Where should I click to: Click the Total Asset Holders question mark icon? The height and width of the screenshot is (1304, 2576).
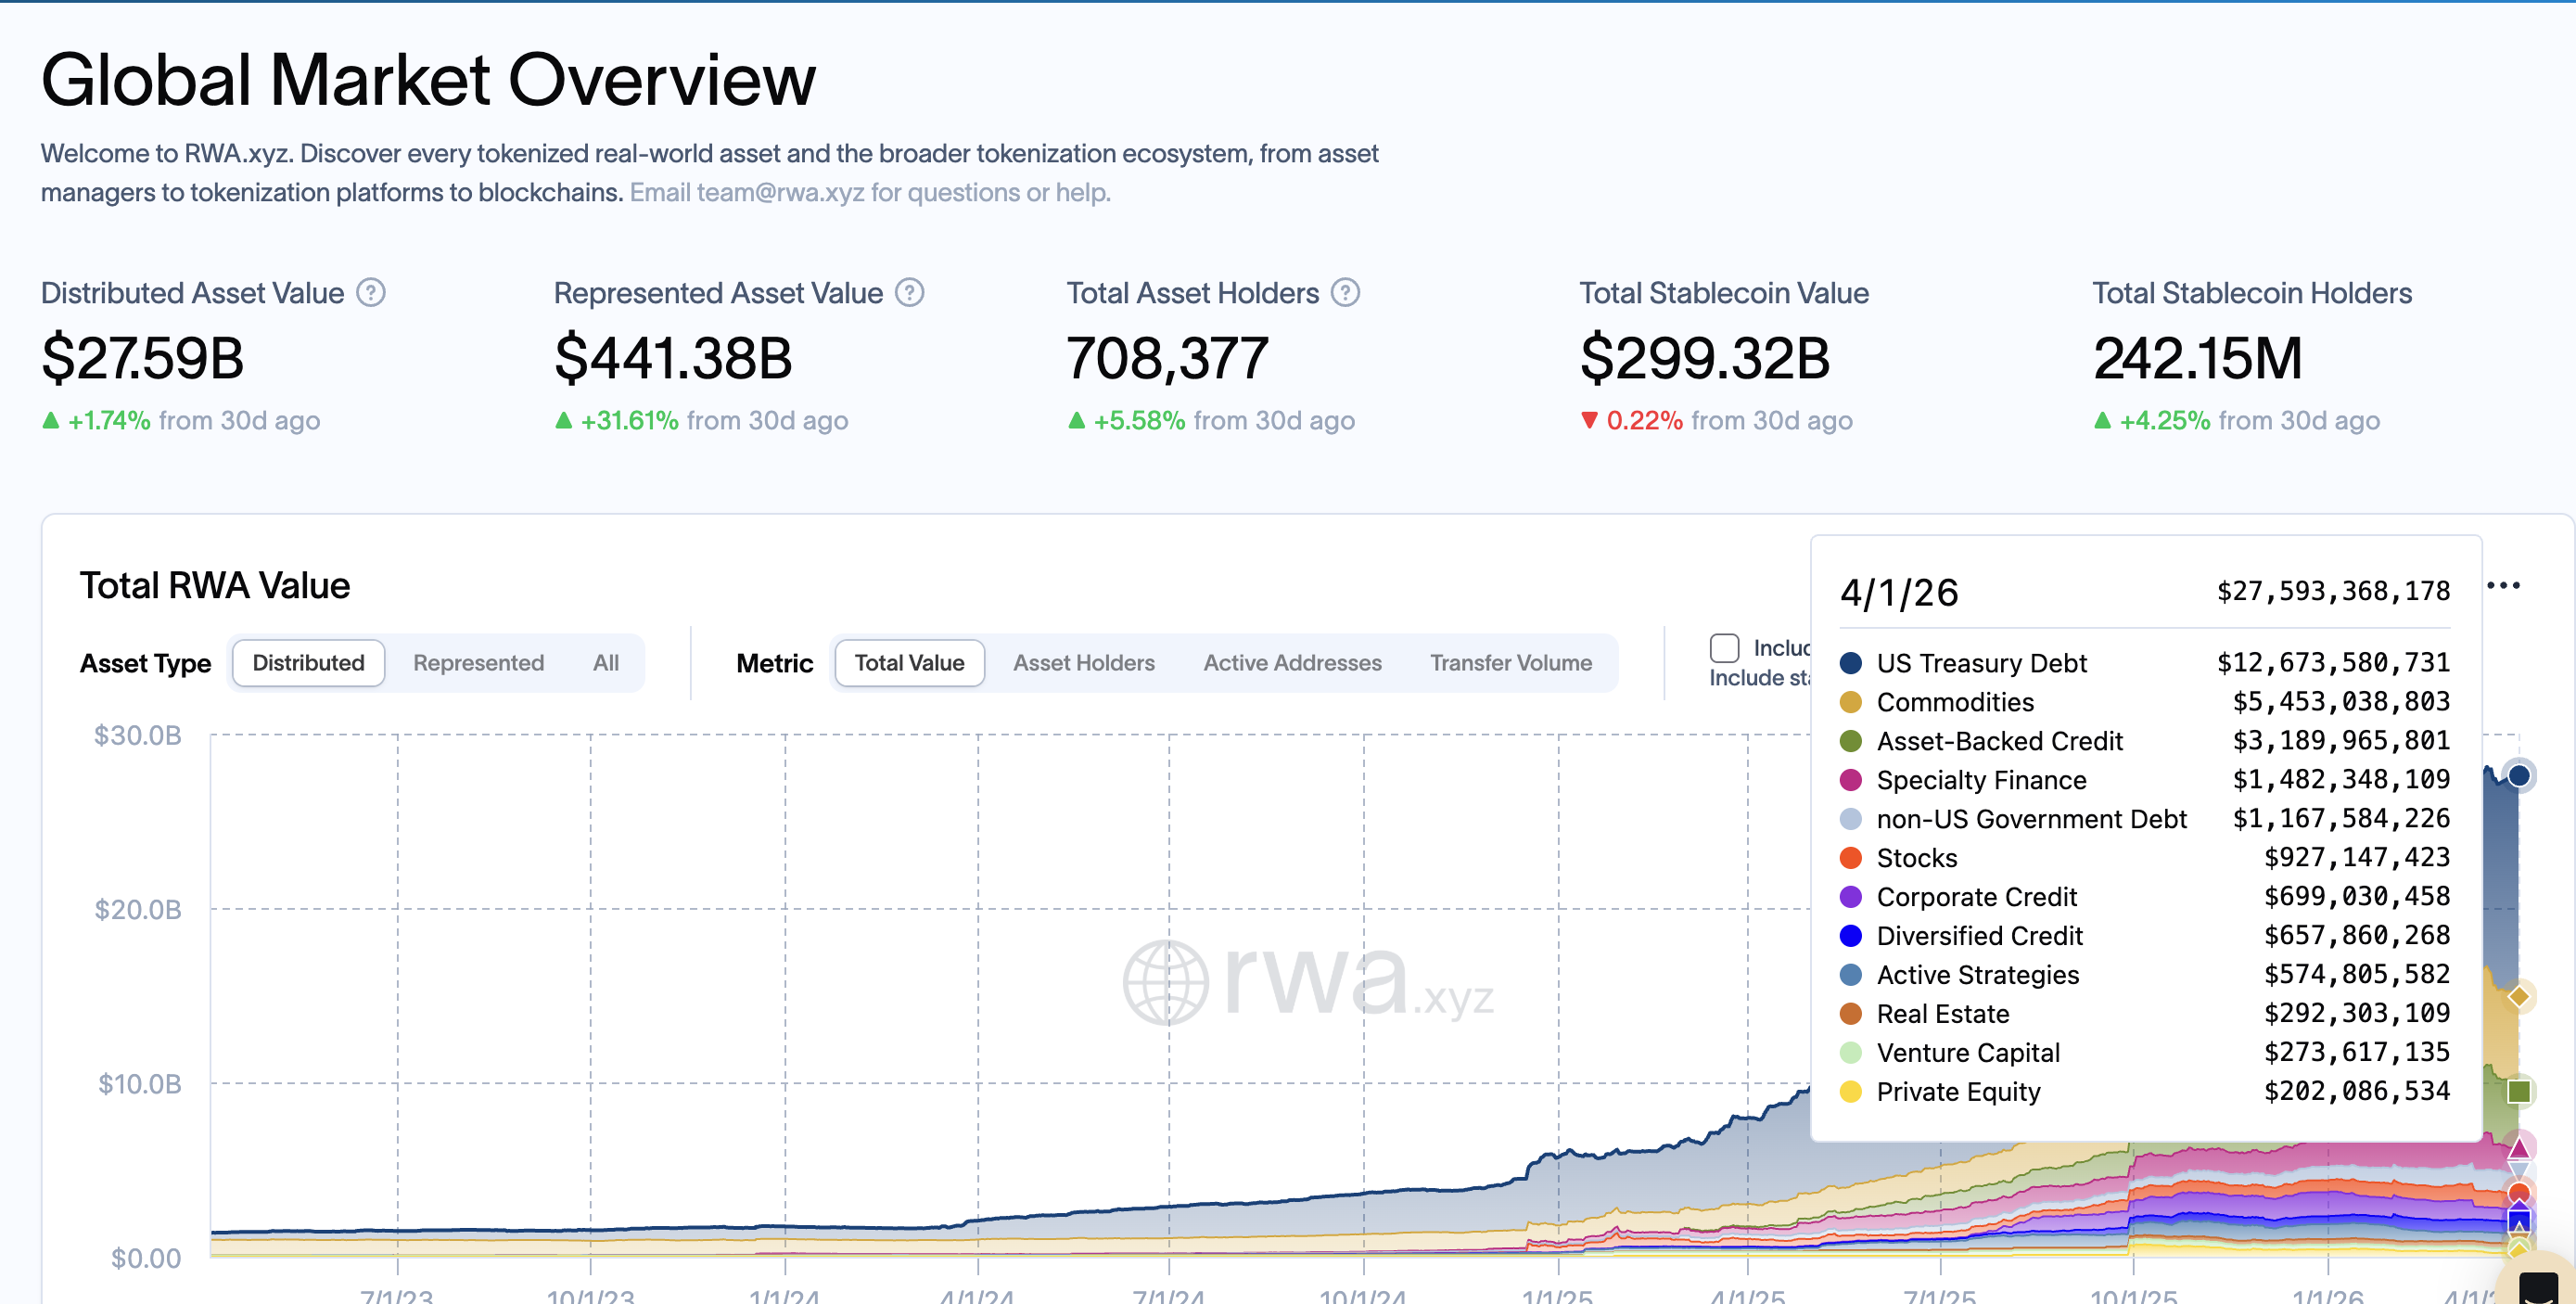tap(1345, 292)
